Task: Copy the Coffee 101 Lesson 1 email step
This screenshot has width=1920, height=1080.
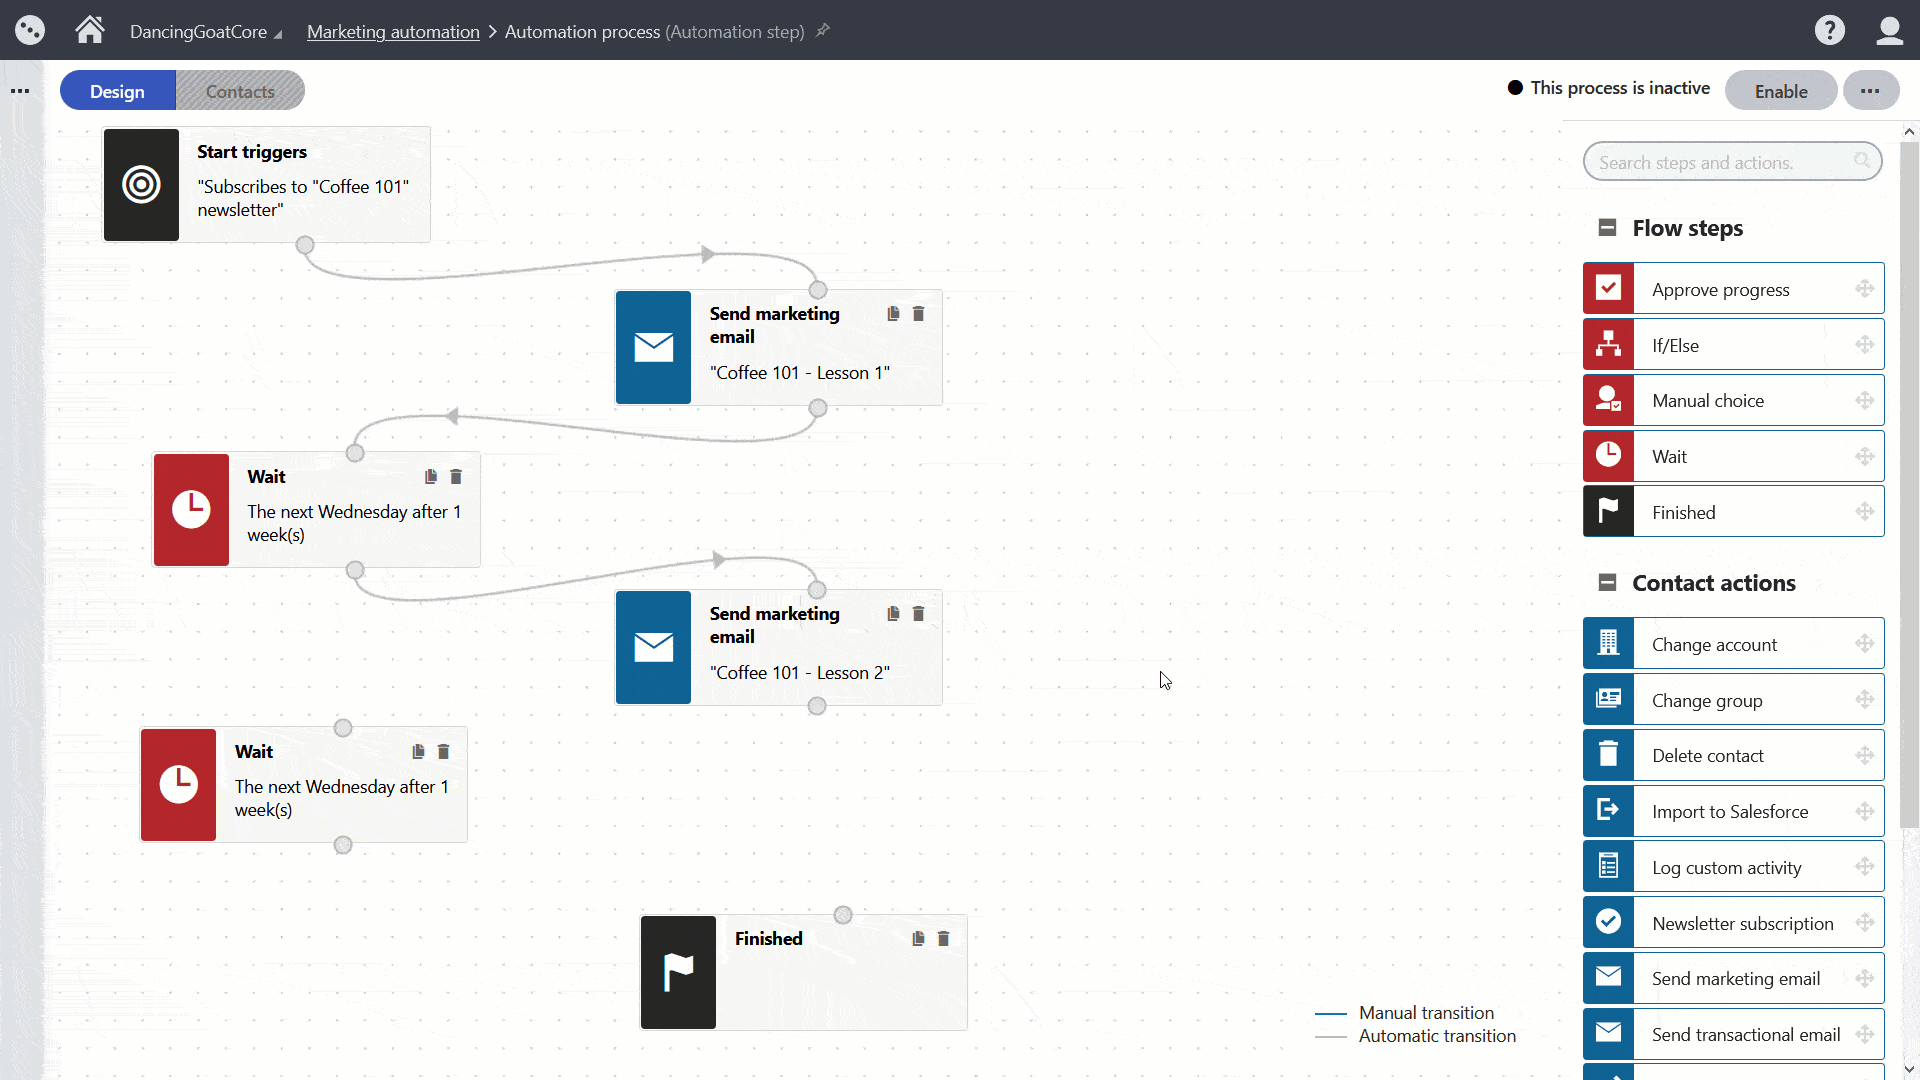Action: click(893, 313)
